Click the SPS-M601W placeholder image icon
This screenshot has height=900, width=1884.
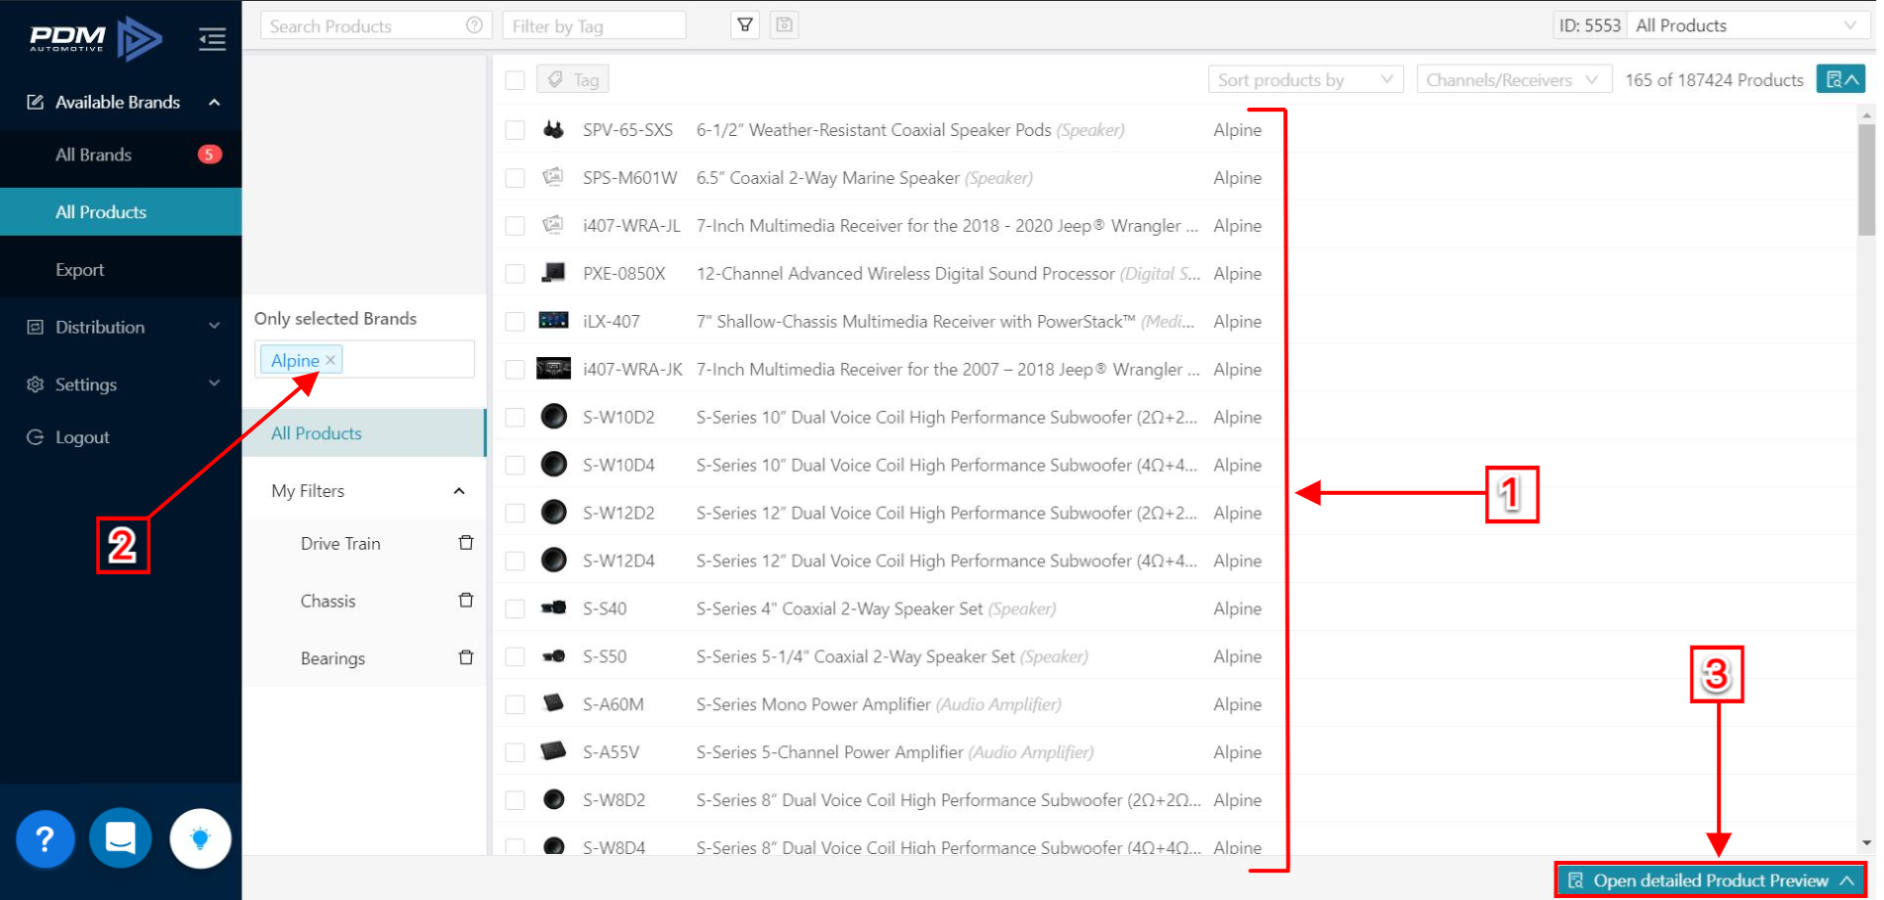point(553,177)
